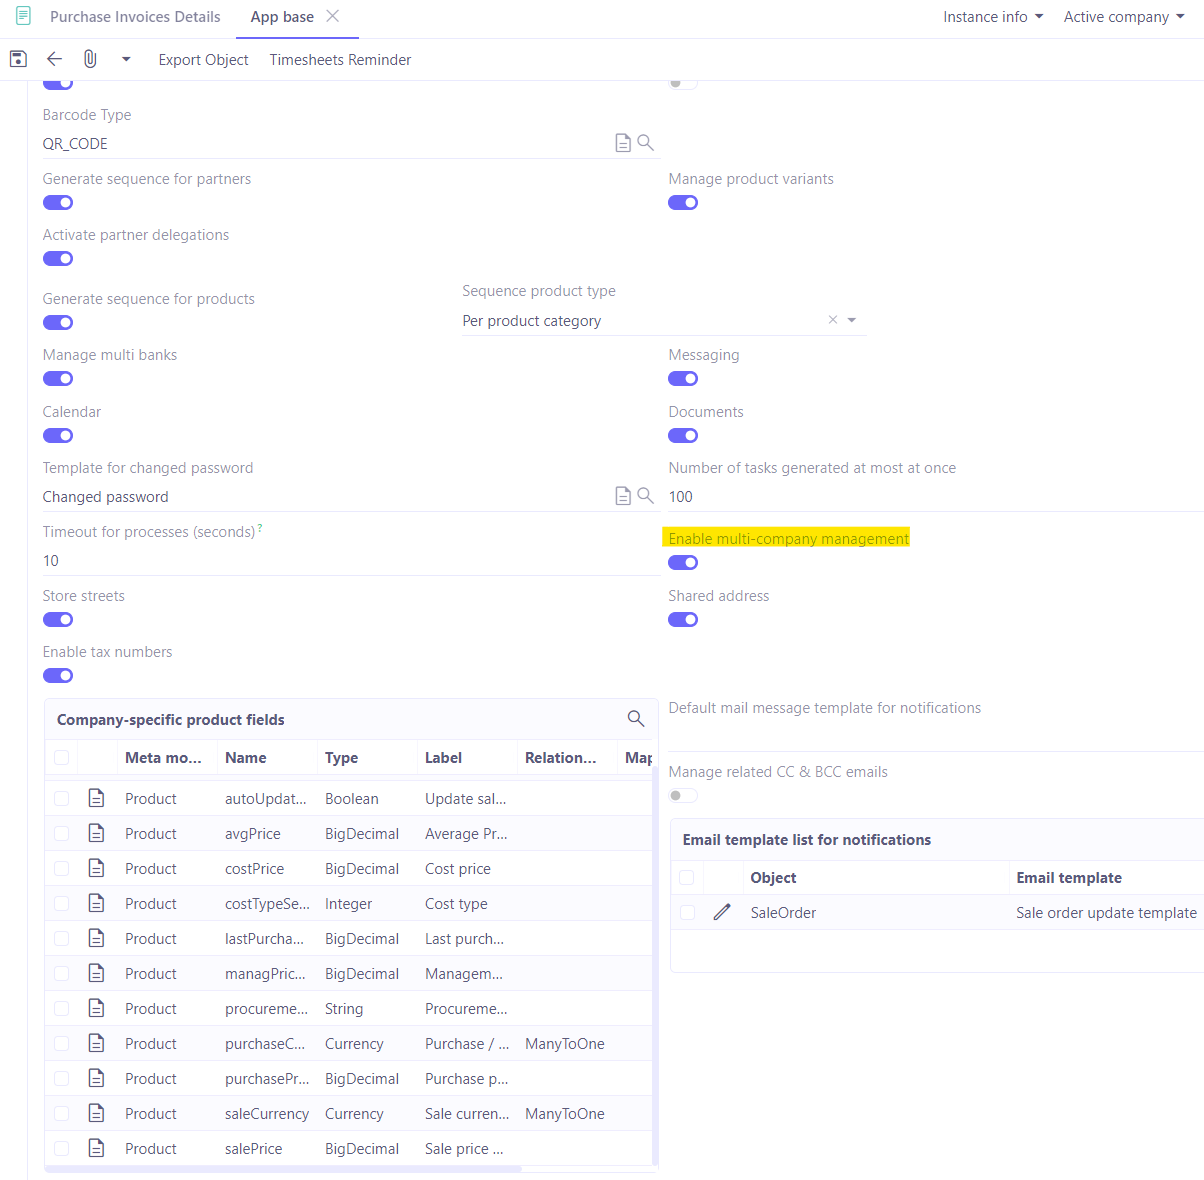Switch to the Purchase Invoices Details tab
1204x1180 pixels.
point(135,16)
